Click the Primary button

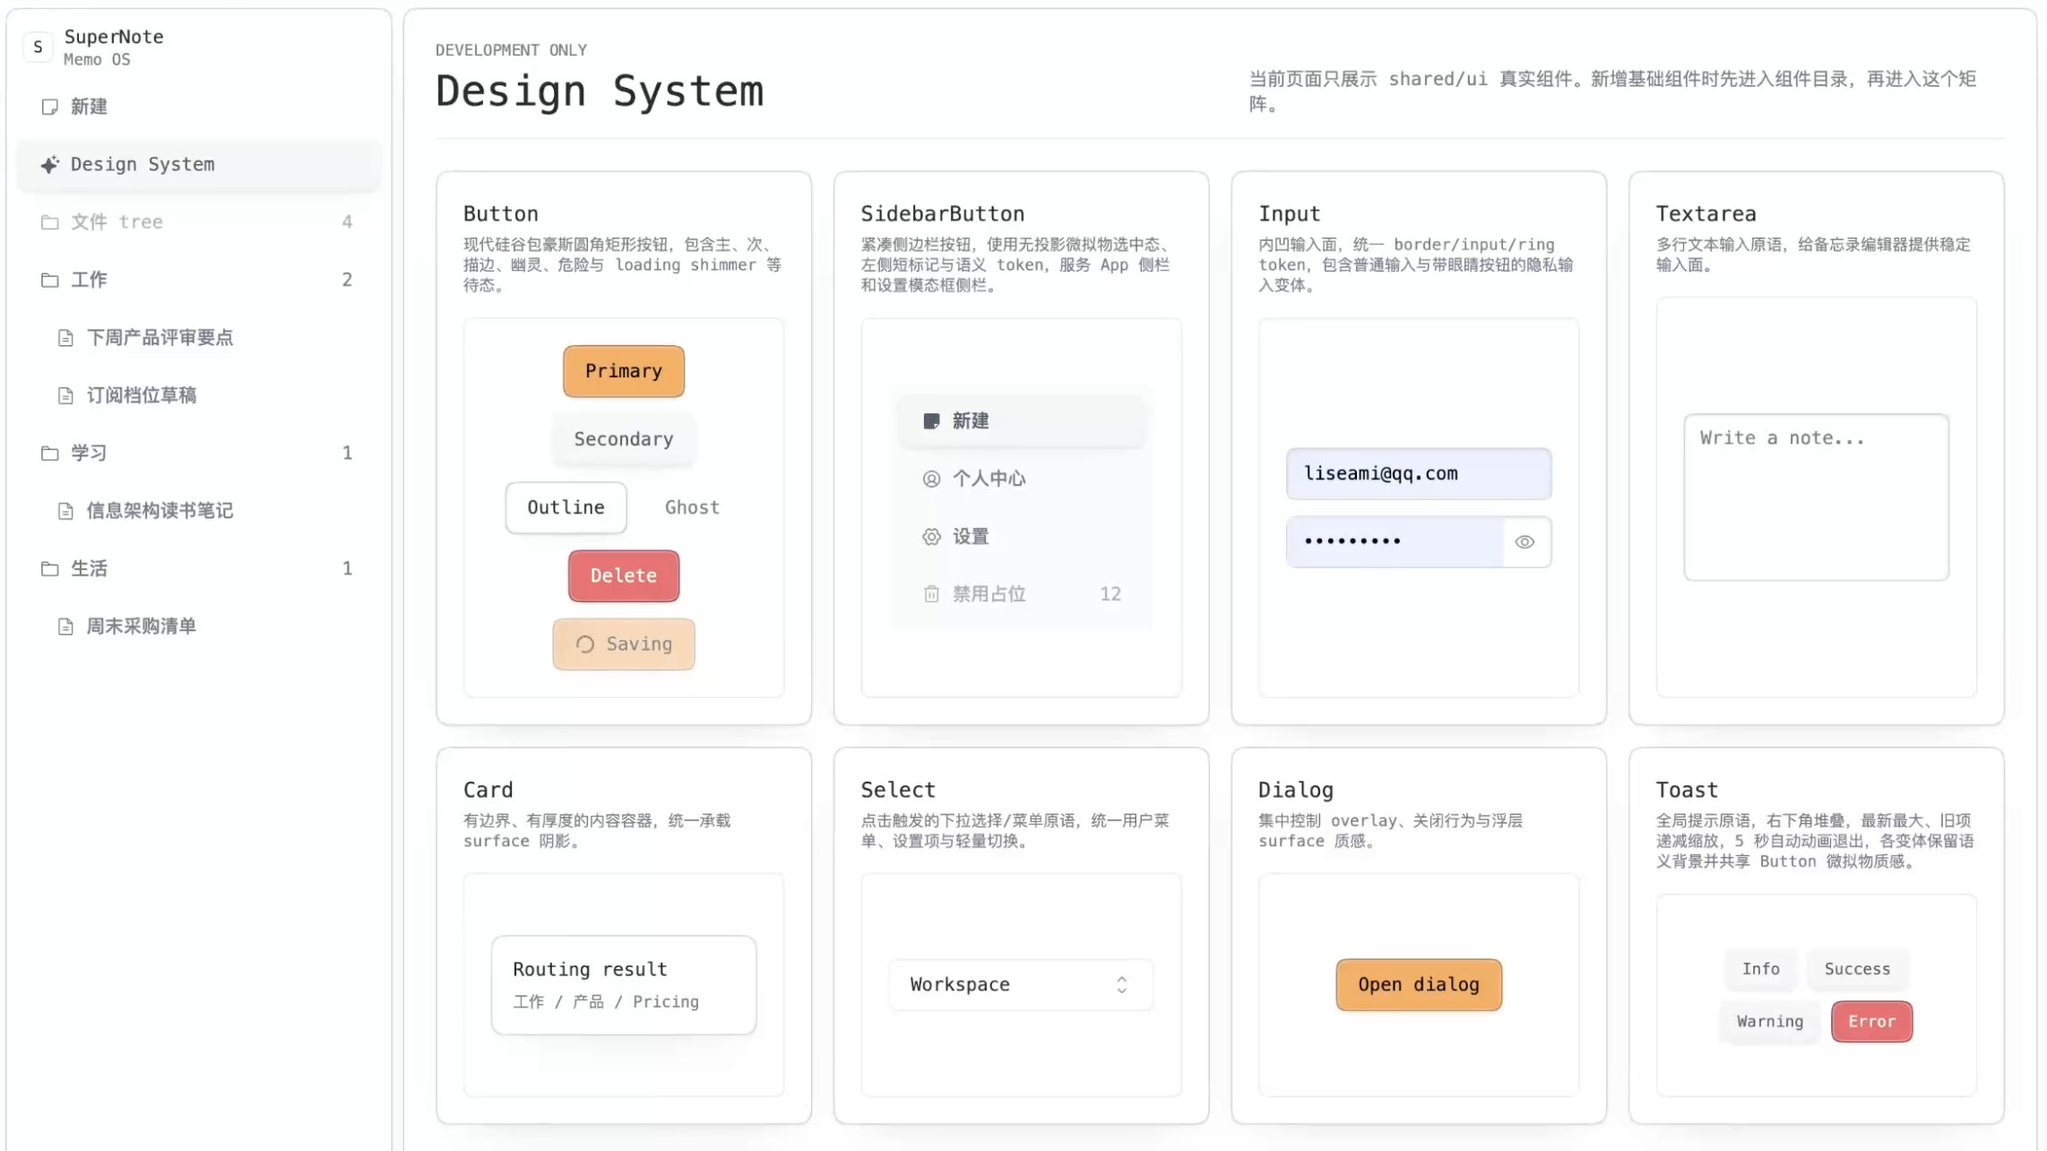click(623, 371)
